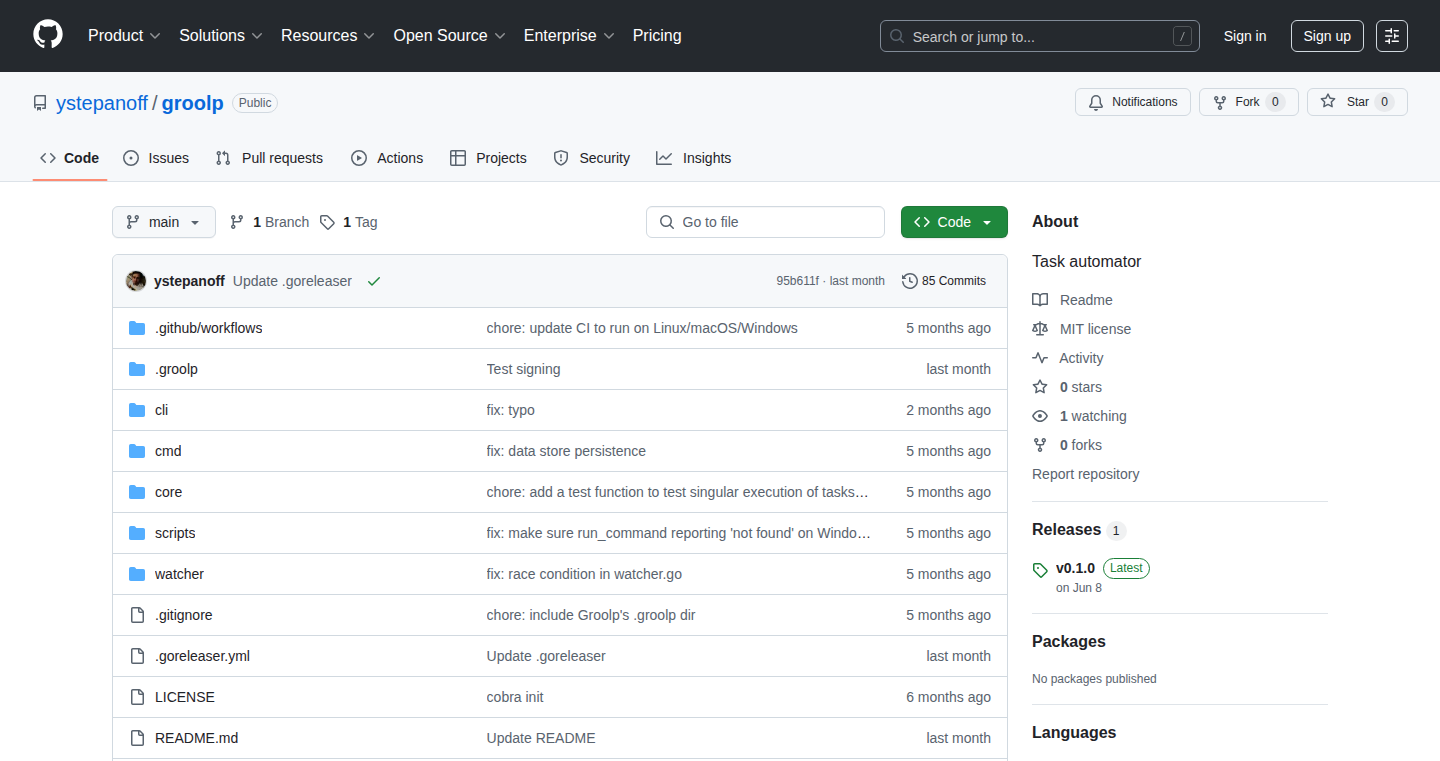The width and height of the screenshot is (1440, 761).
Task: Click Report repository link
Action: tap(1086, 474)
